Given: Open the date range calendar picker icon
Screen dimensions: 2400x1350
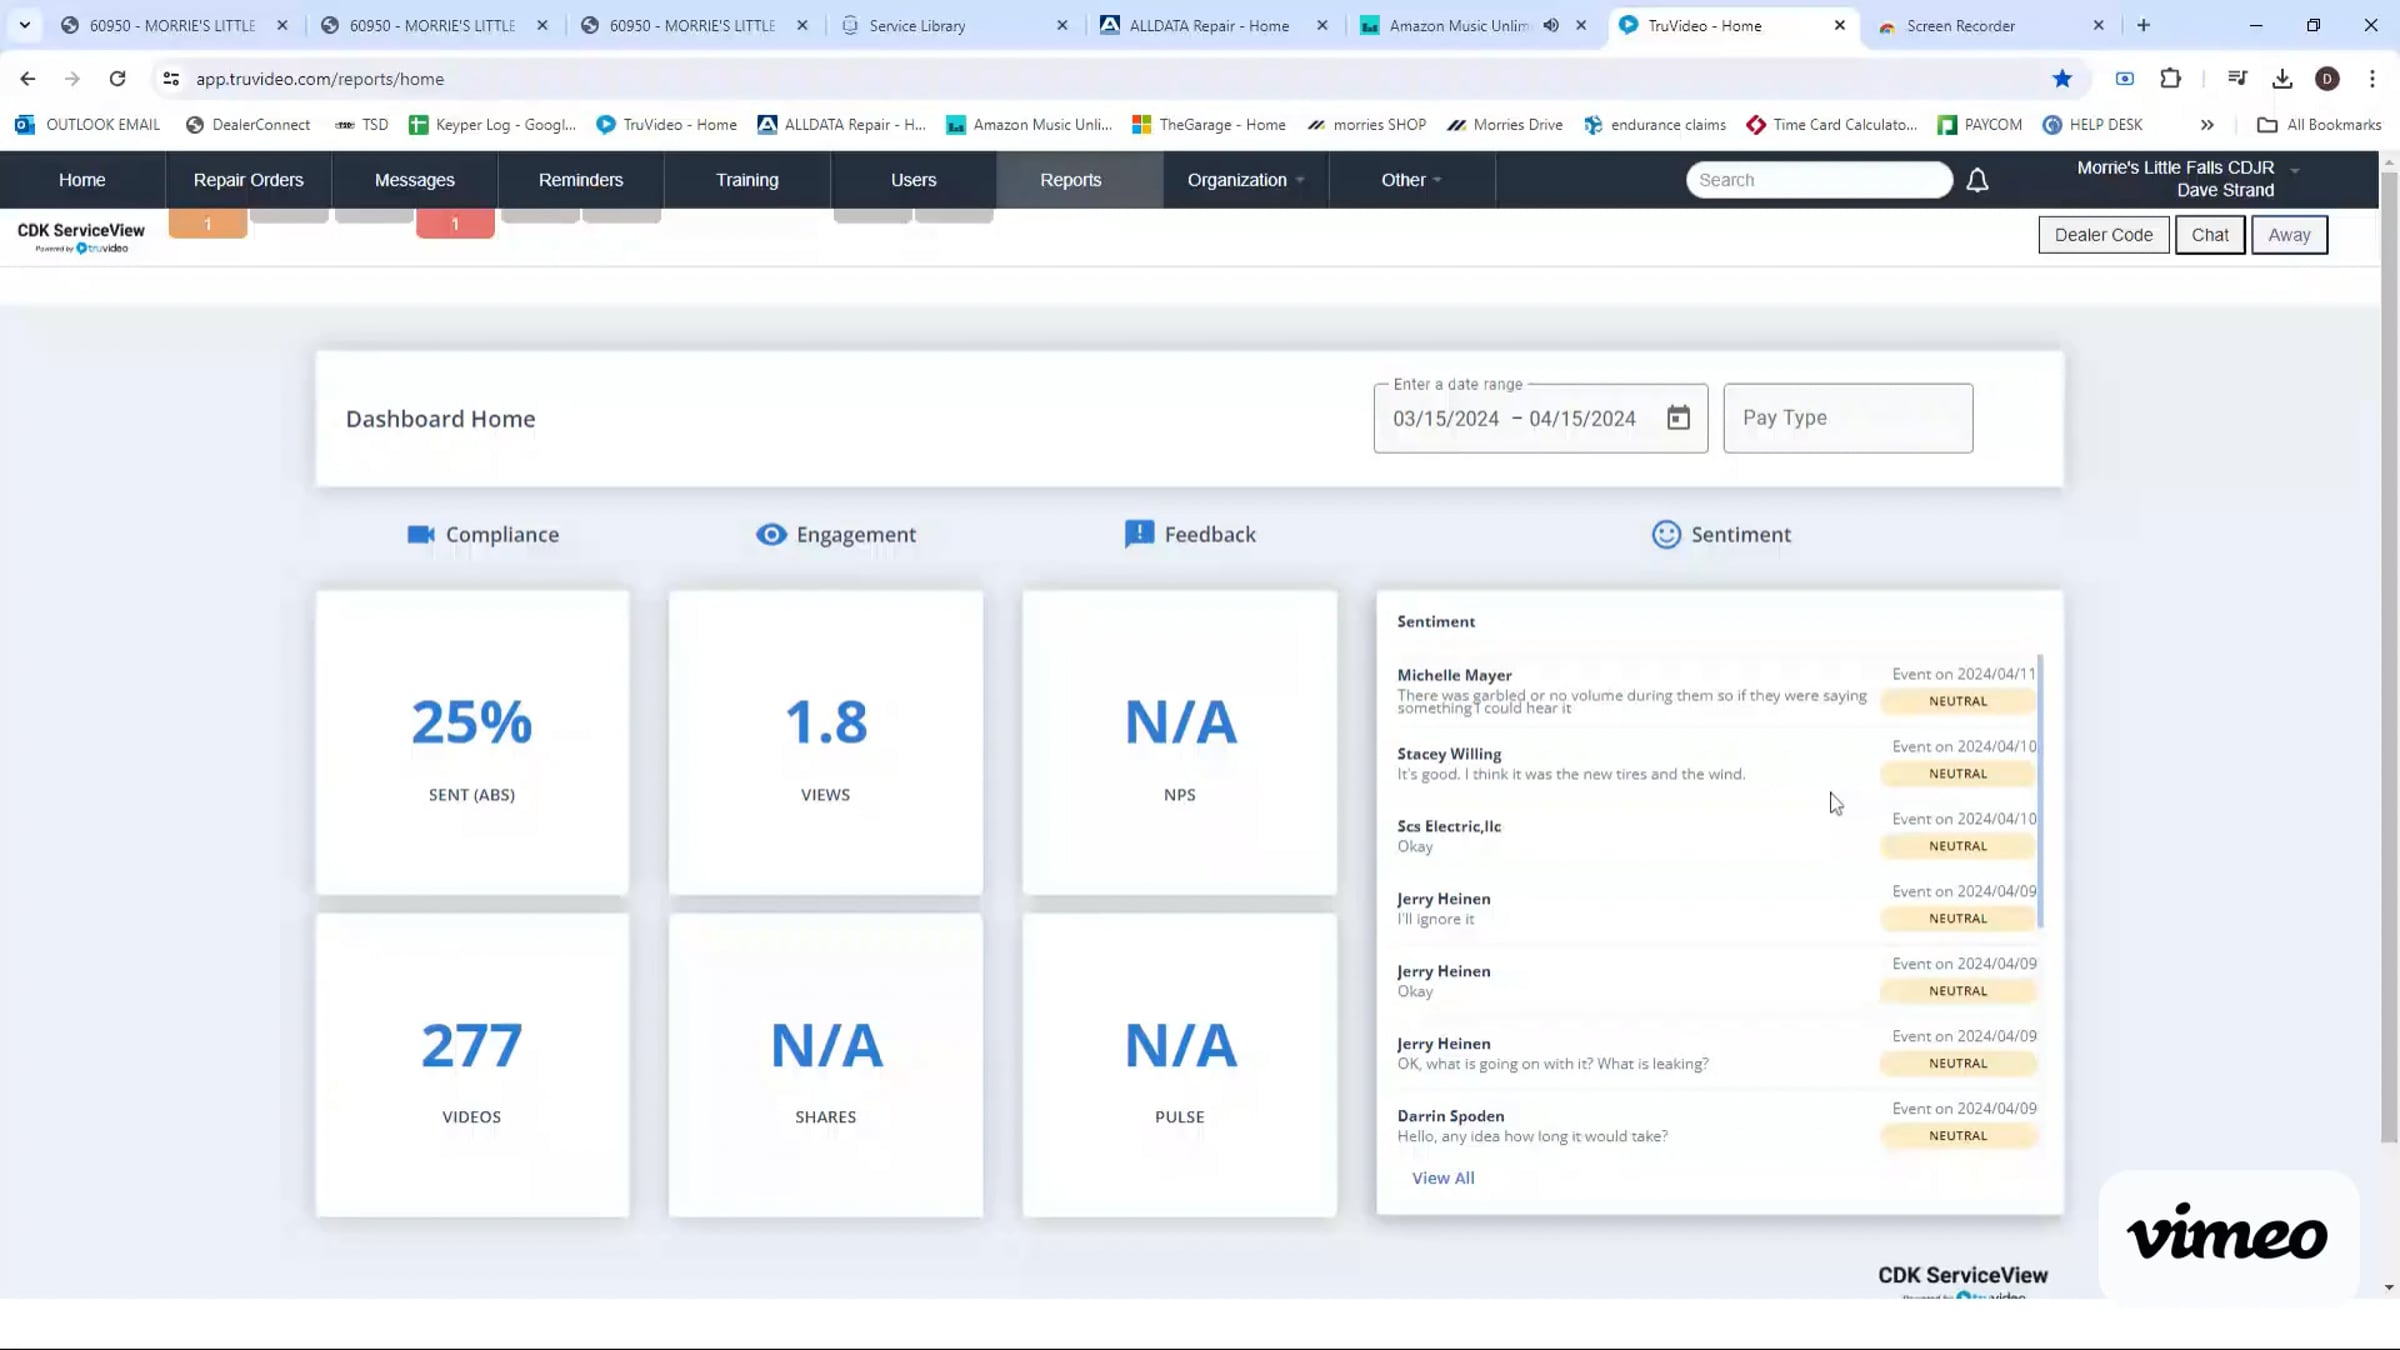Looking at the screenshot, I should (x=1678, y=418).
